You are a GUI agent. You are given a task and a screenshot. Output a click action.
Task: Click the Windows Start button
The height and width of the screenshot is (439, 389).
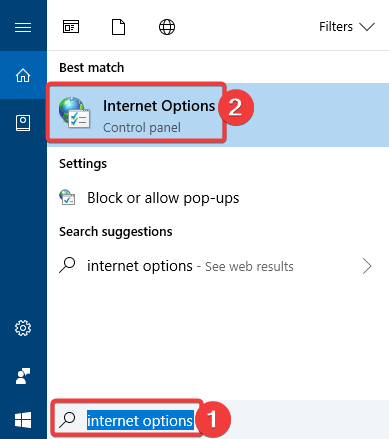[x=23, y=420]
